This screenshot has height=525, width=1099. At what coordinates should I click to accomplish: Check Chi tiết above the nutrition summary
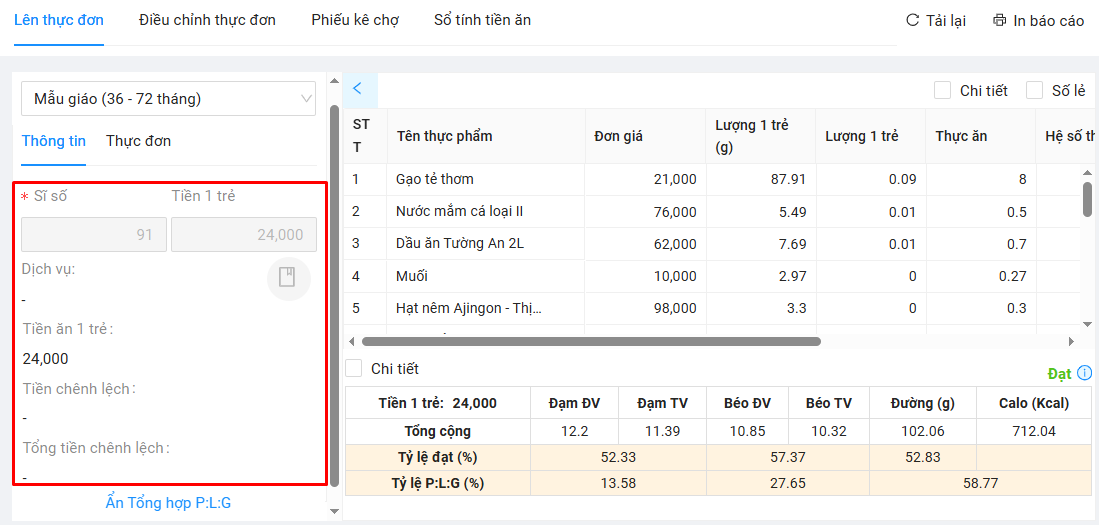(354, 369)
